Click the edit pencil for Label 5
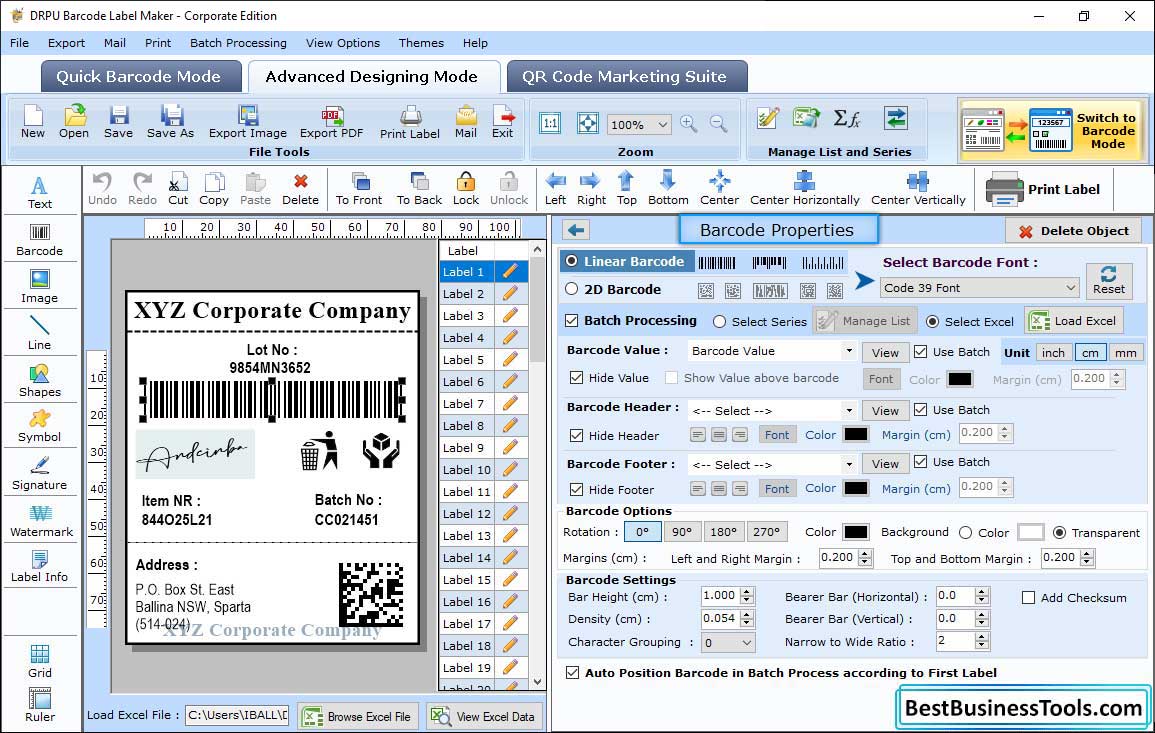The height and width of the screenshot is (733, 1155). (510, 360)
